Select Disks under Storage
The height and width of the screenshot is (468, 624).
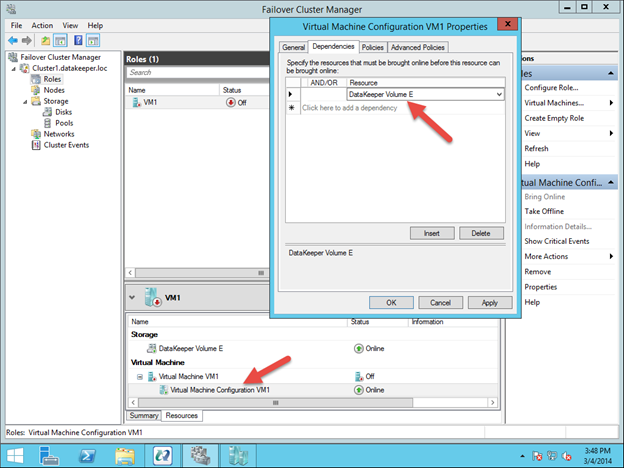click(64, 112)
